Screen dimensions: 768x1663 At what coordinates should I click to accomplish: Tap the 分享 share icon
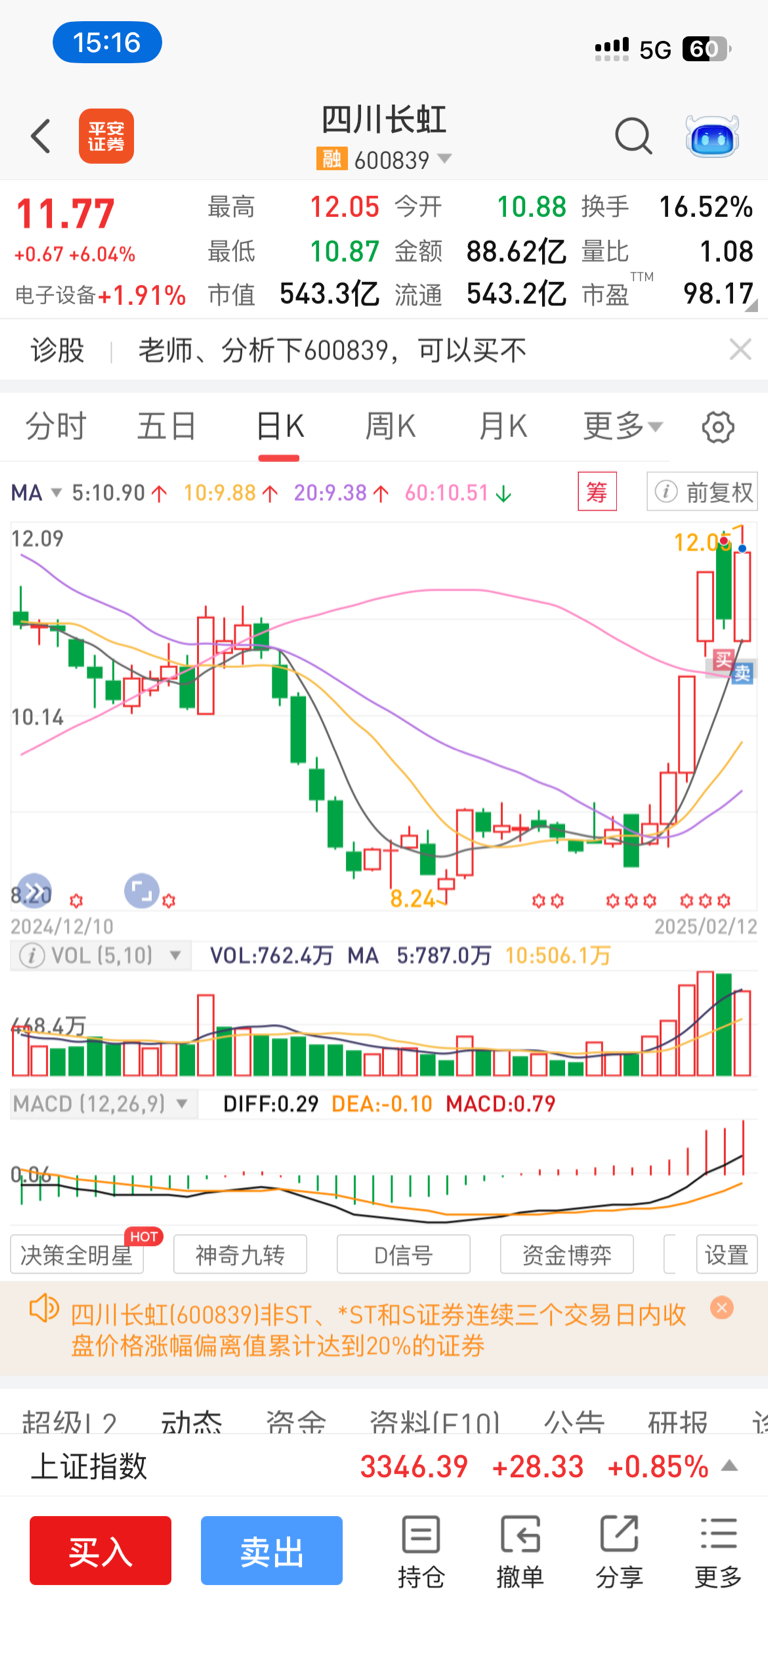pos(619,1552)
